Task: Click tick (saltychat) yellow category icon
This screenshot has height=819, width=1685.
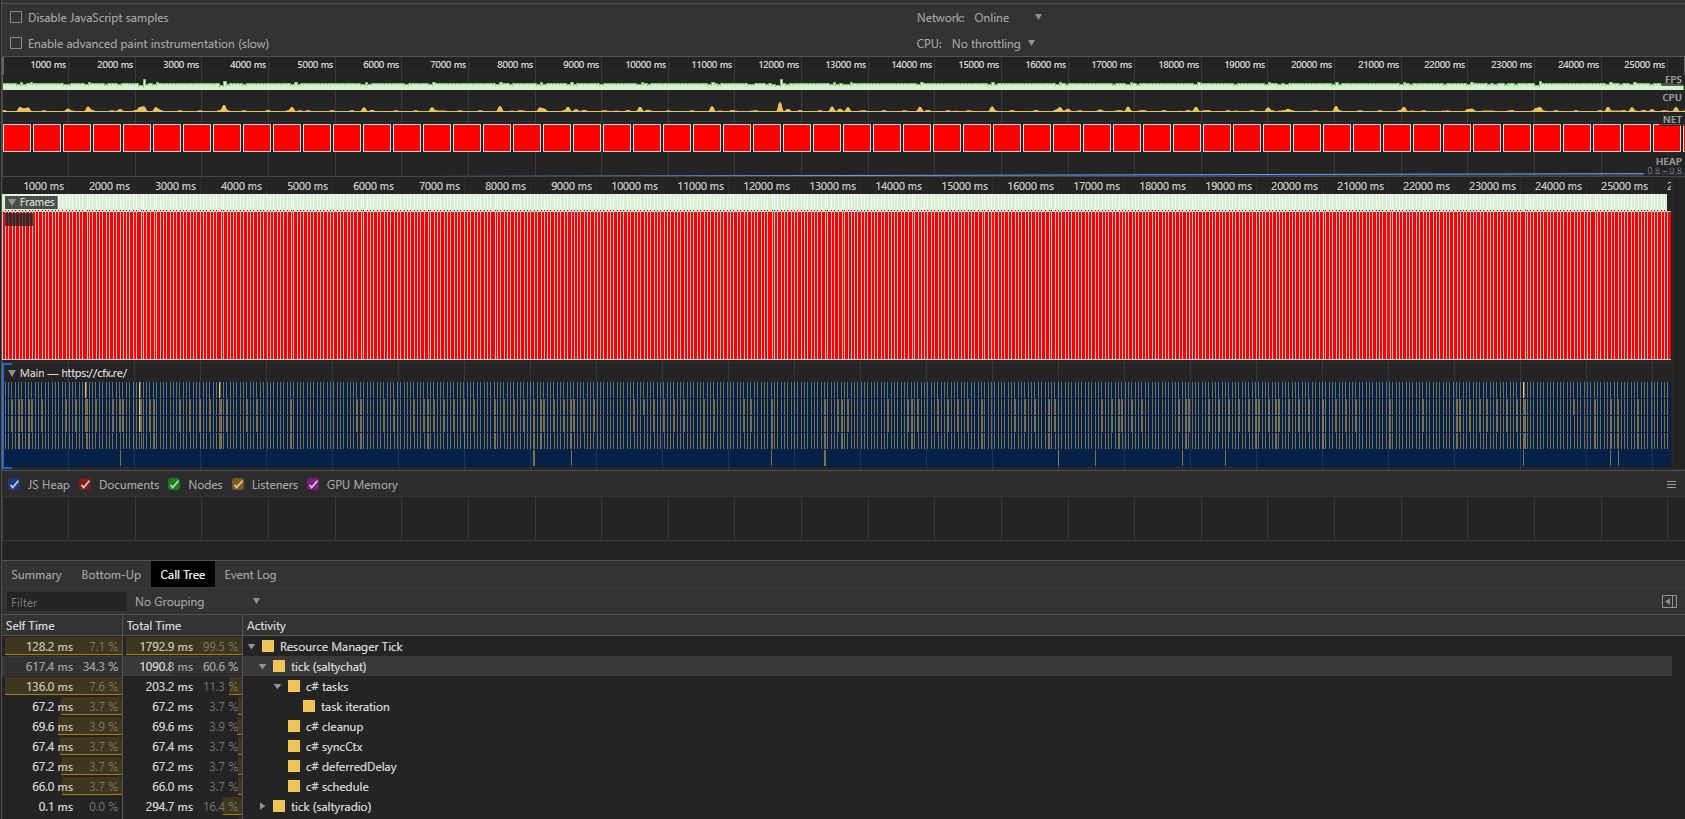Action: [x=279, y=667]
